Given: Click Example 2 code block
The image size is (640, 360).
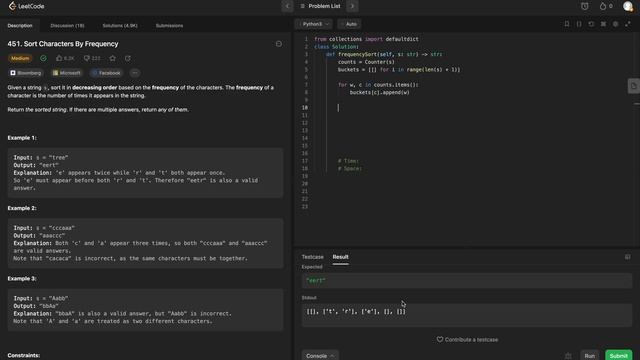Looking at the screenshot, I should 145,243.
